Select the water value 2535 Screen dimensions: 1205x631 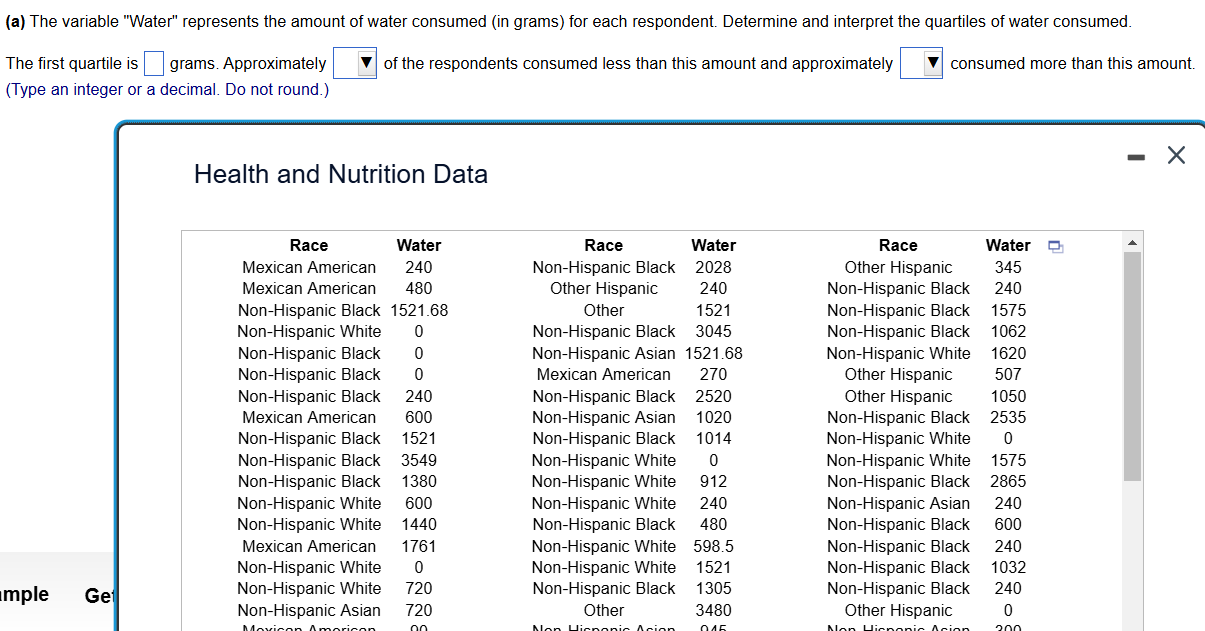[x=1008, y=417]
